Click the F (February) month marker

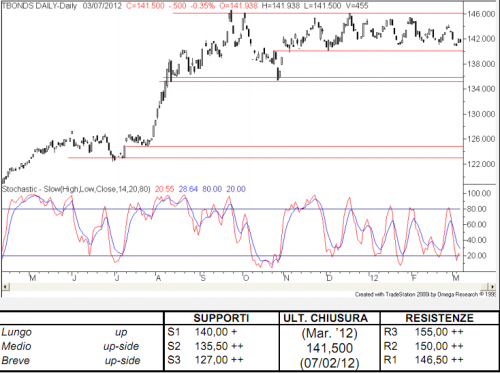414,278
